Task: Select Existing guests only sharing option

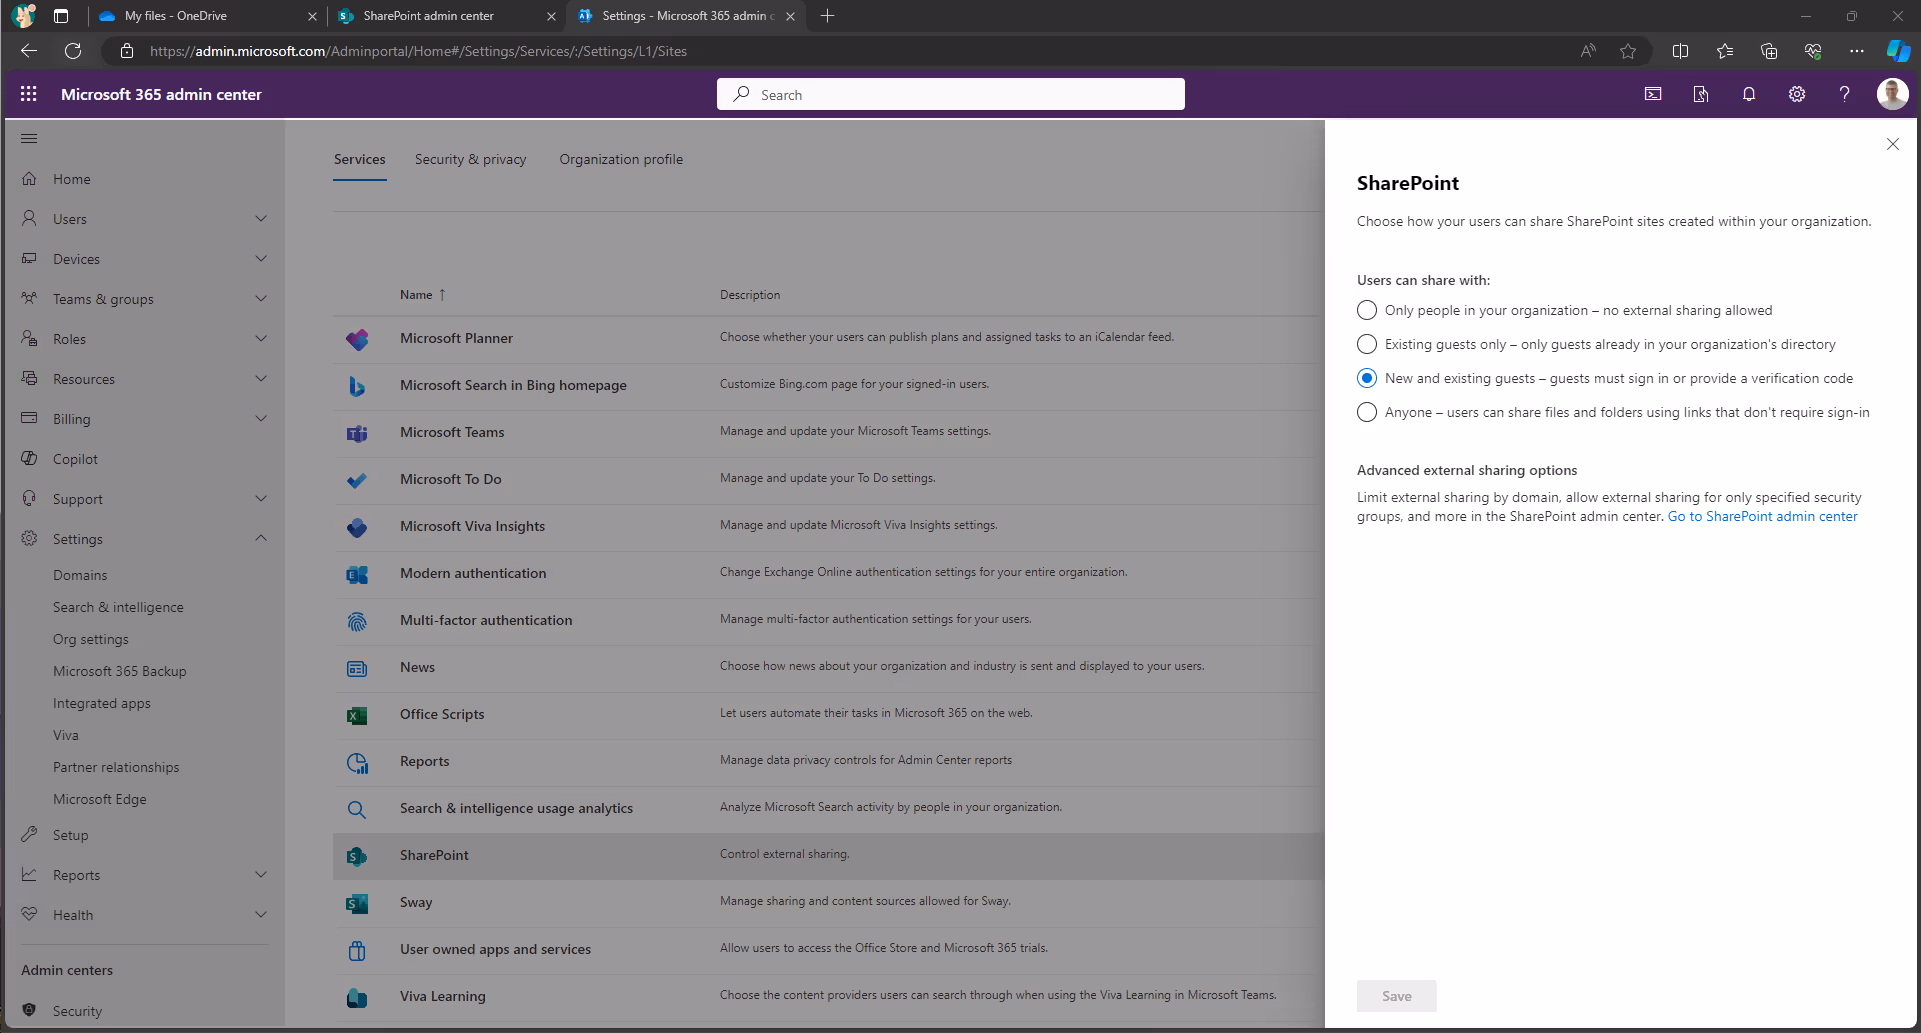Action: click(1367, 344)
